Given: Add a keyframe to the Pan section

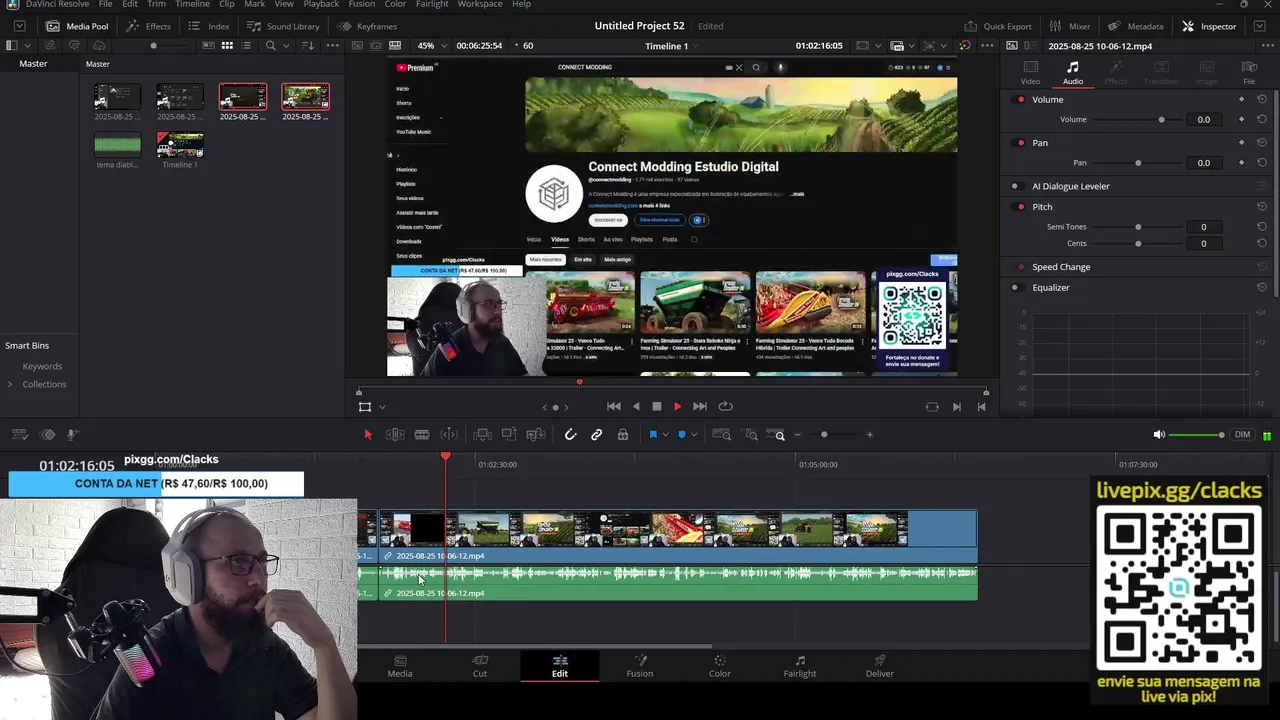Looking at the screenshot, I should coord(1241,142).
